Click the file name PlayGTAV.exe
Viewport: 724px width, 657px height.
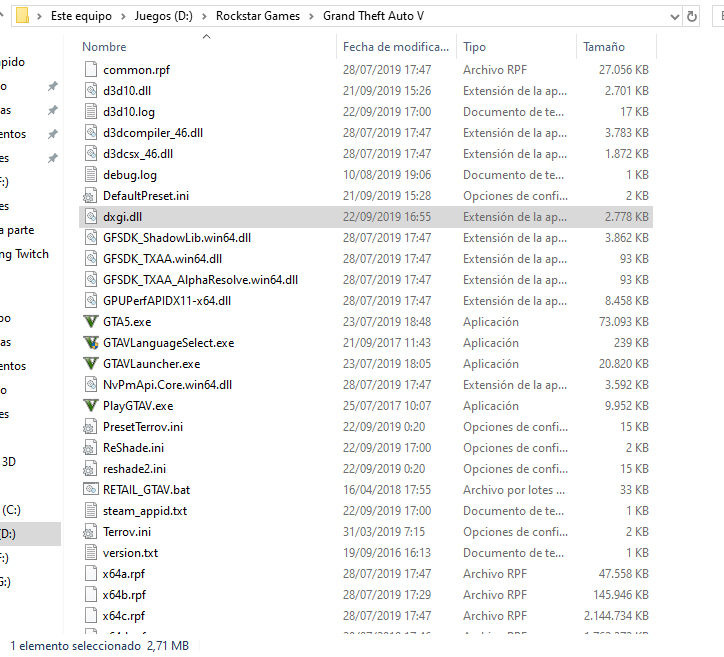pyautogui.click(x=138, y=406)
